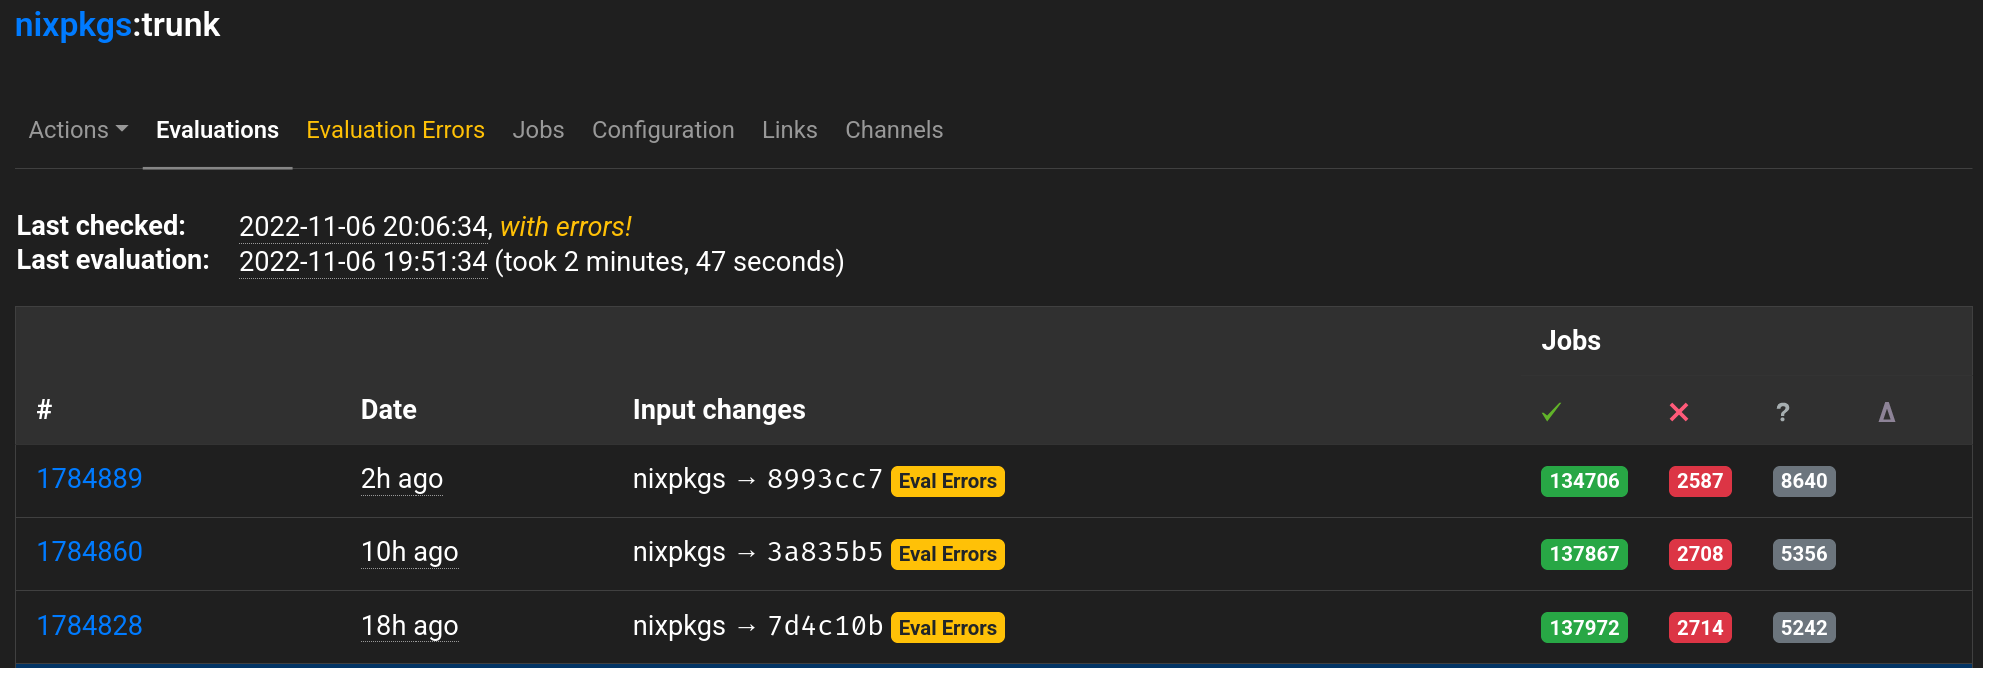Click Eval Errors badge for 8993cc7

click(947, 481)
